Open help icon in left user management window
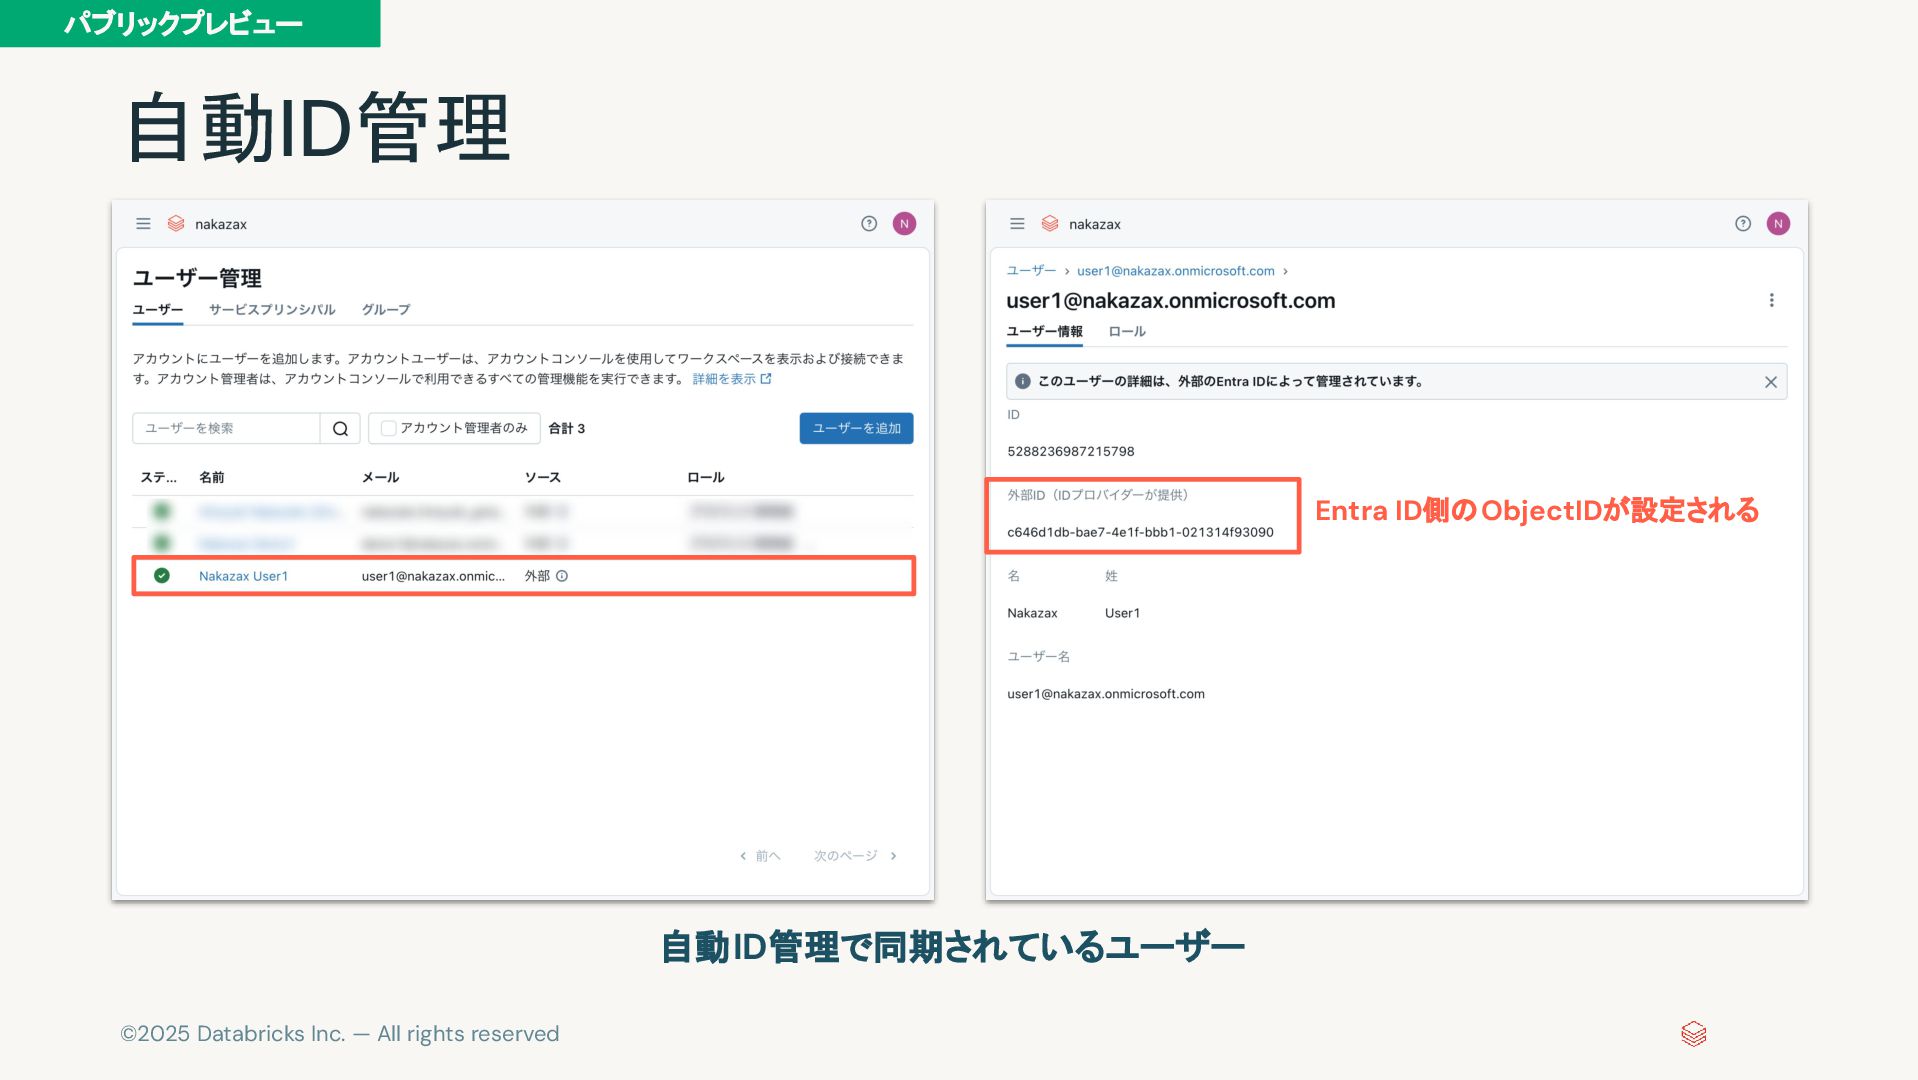Viewport: 1918px width, 1080px height. 869,224
